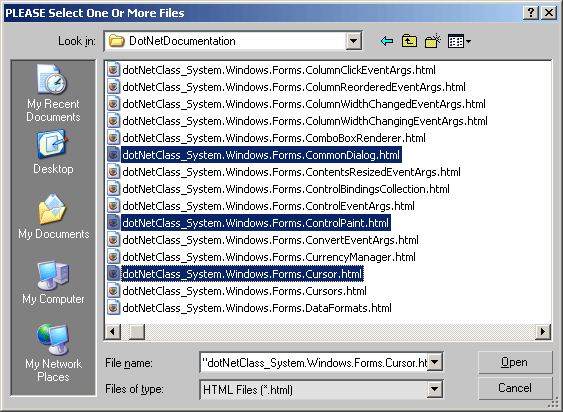The image size is (563, 412).
Task: Open My Recent Documents place
Action: (53, 93)
